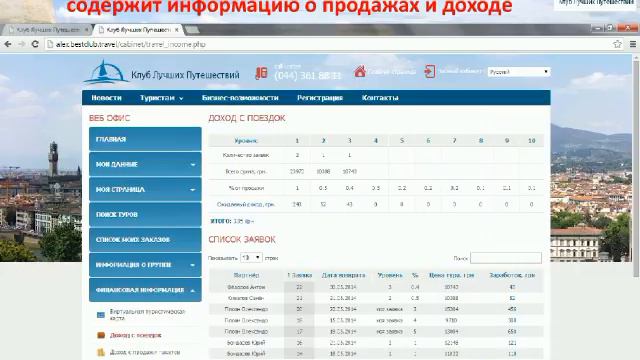The width and height of the screenshot is (640, 360).
Task: Sort by % column header
Action: pos(415,276)
